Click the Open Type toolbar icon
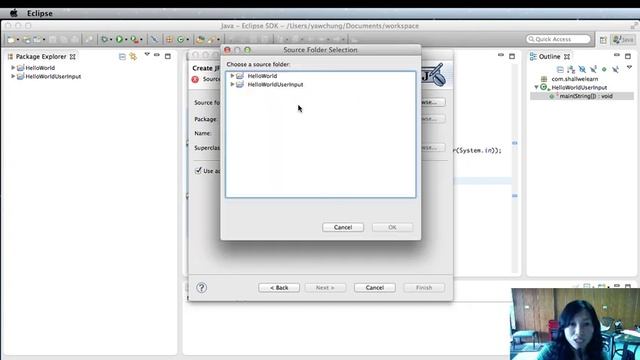The image size is (640, 360). 200,40
